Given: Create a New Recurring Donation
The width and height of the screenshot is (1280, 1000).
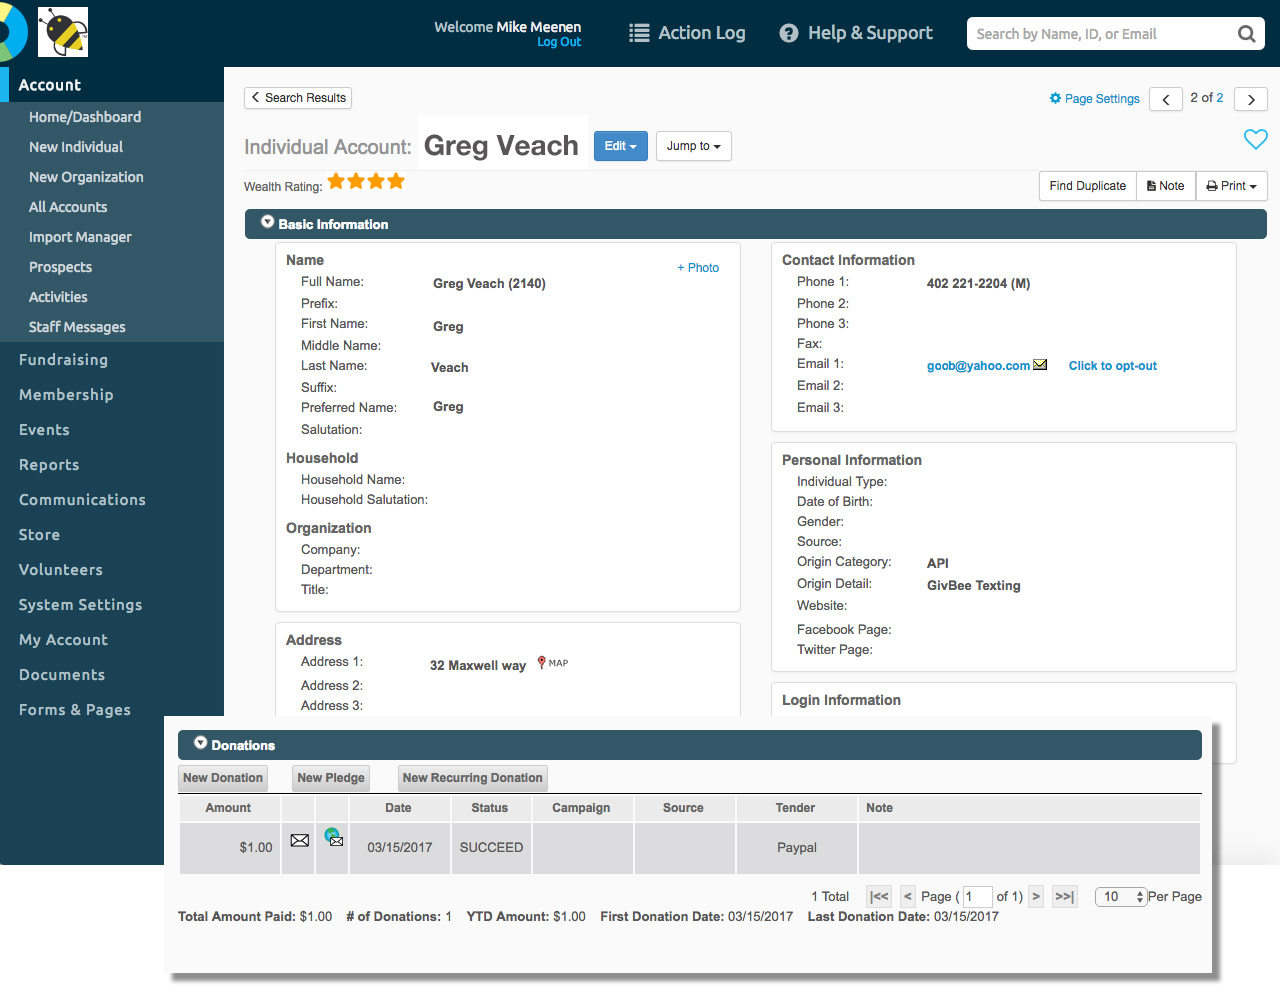Looking at the screenshot, I should (x=473, y=778).
